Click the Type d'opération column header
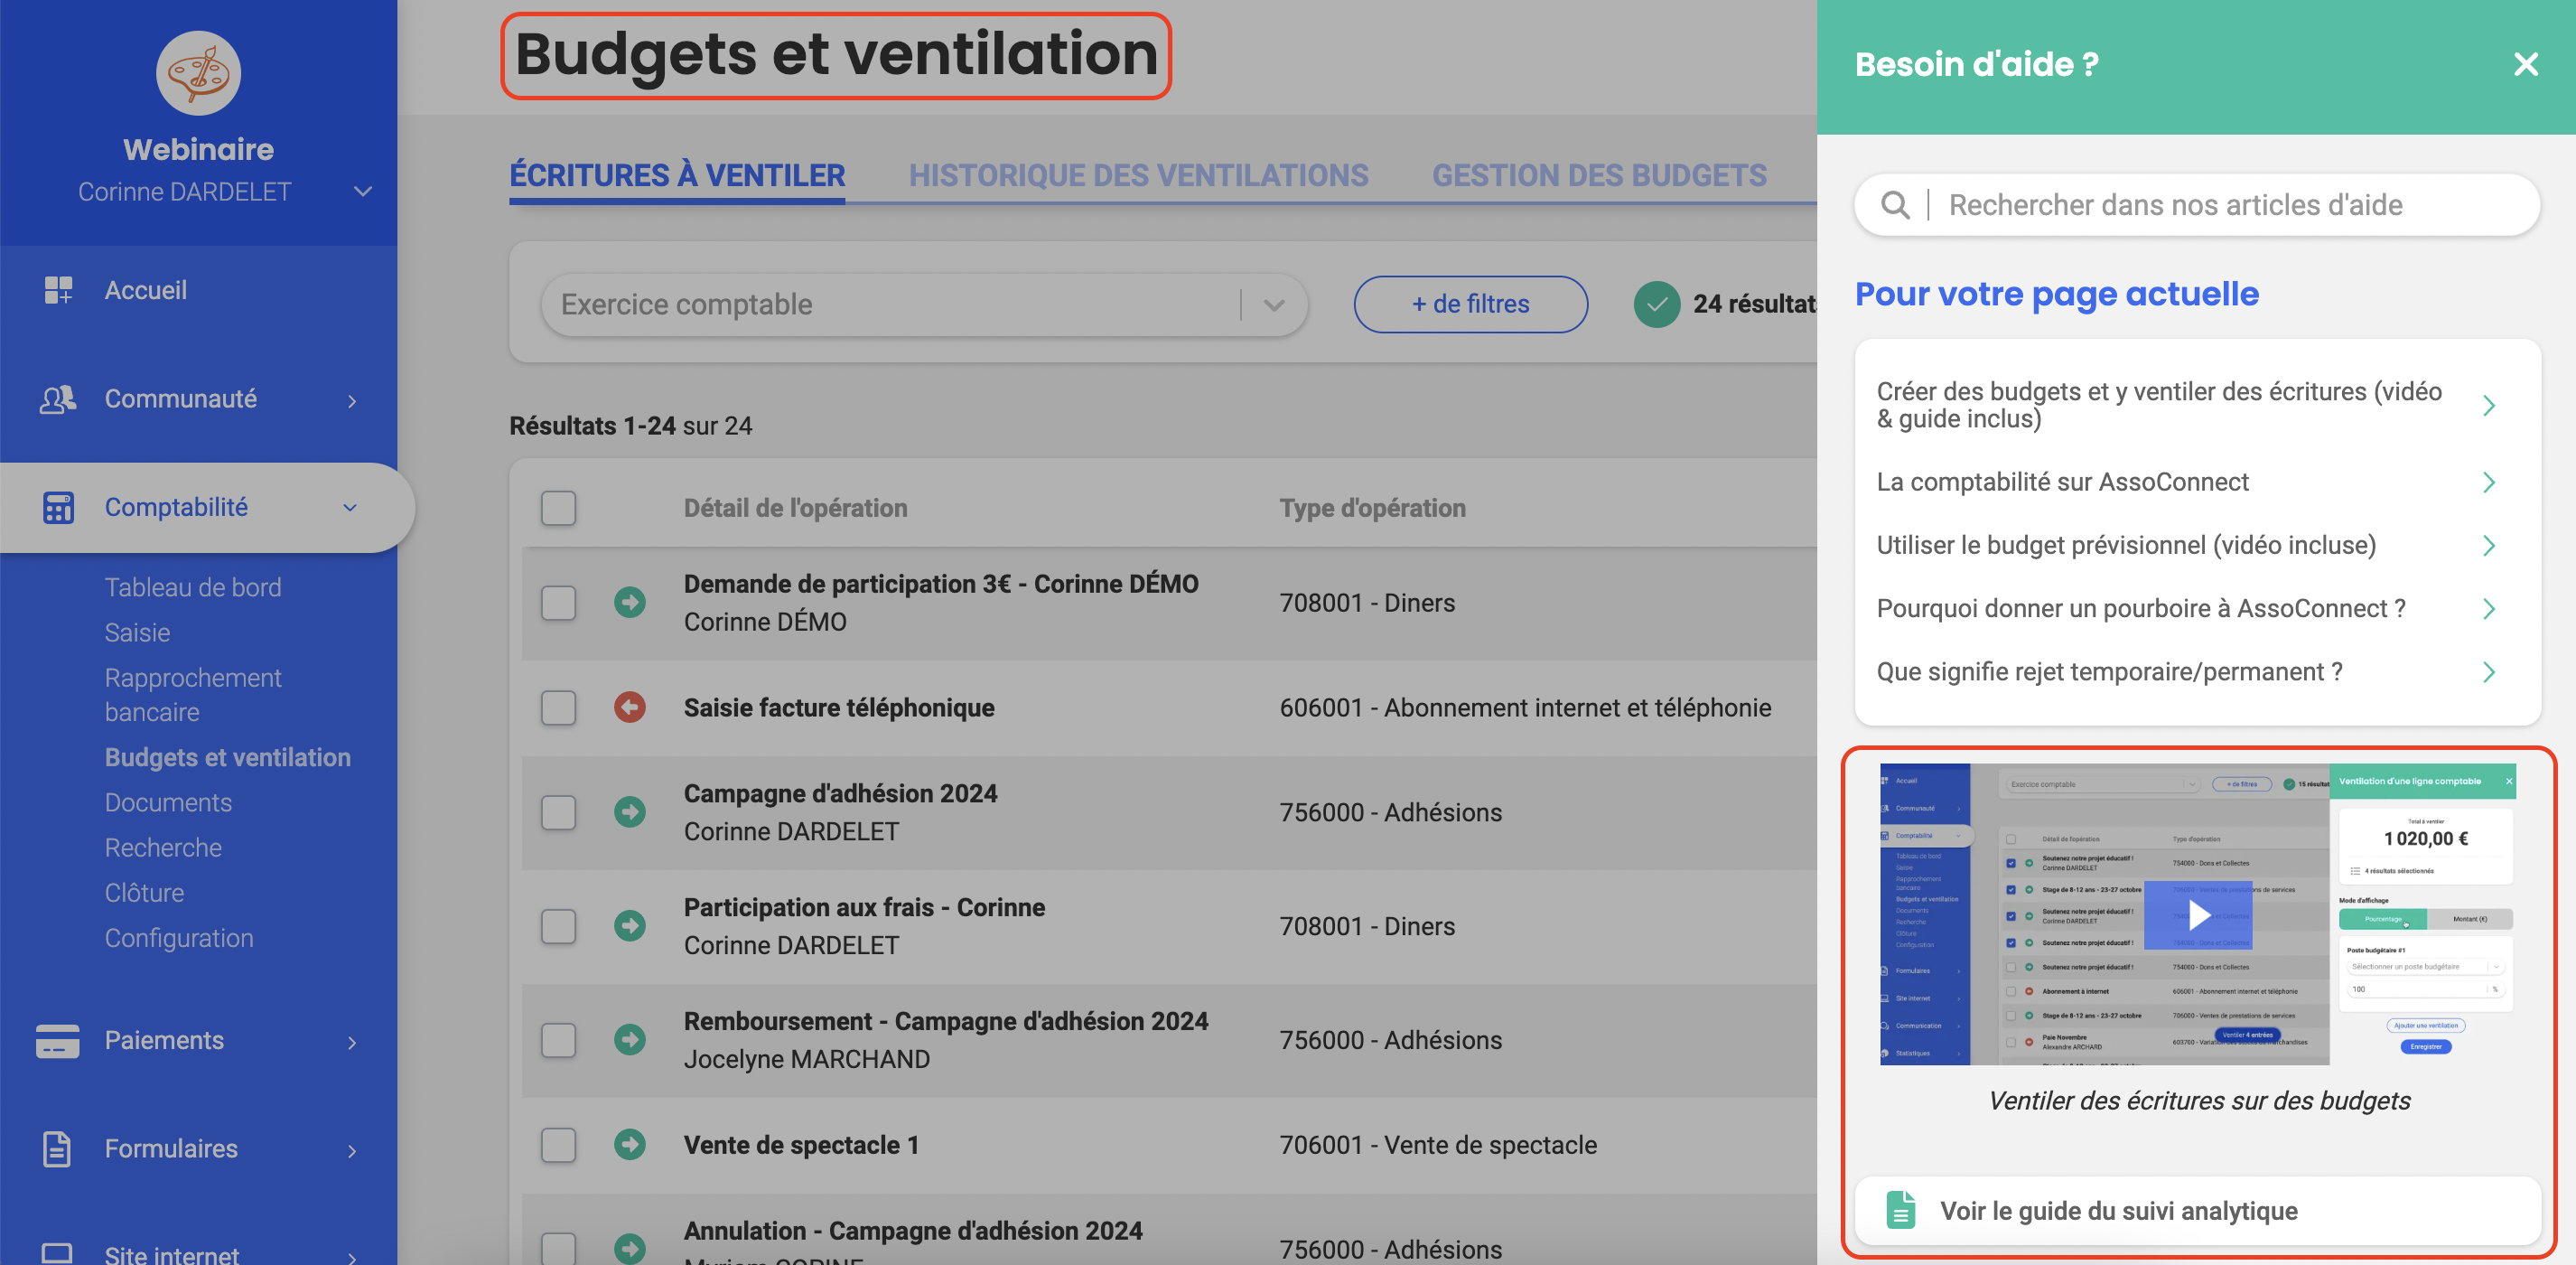The image size is (2576, 1265). click(x=1372, y=508)
